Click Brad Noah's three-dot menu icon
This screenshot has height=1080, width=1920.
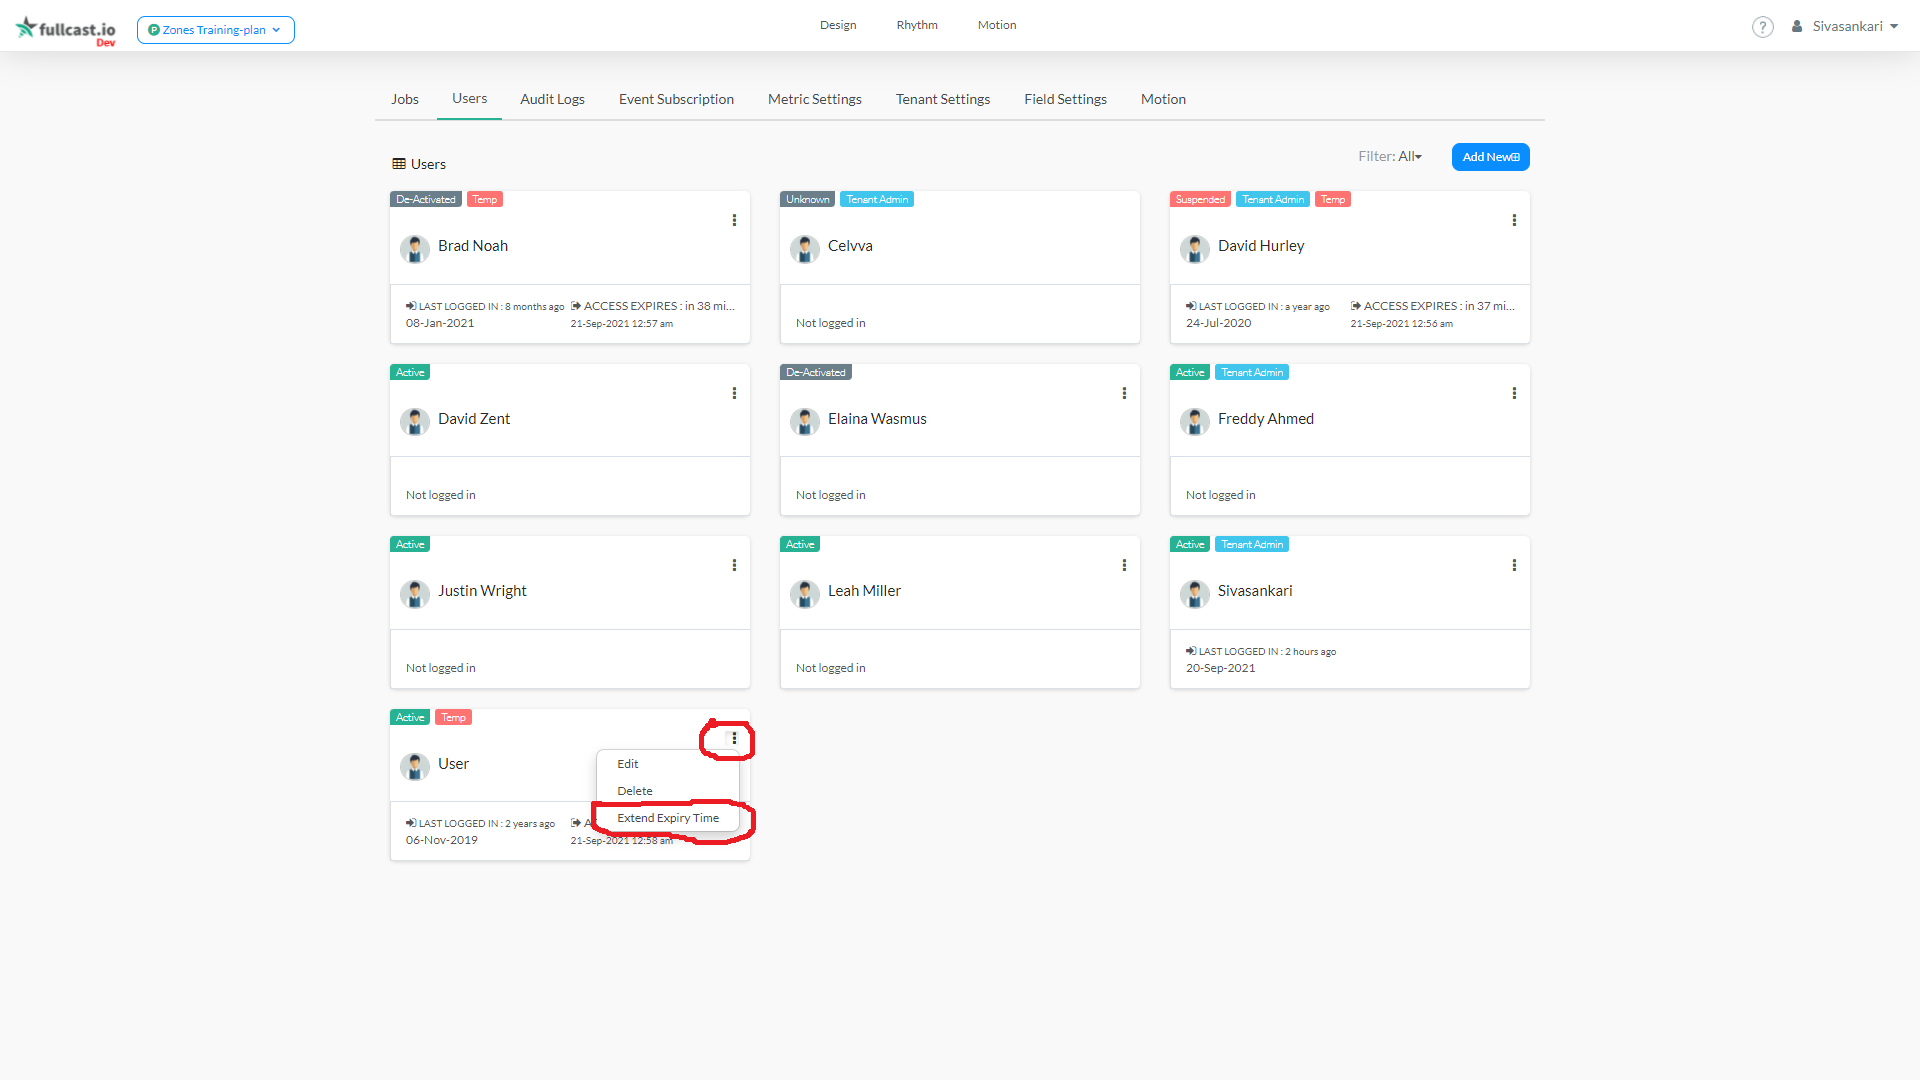[734, 220]
